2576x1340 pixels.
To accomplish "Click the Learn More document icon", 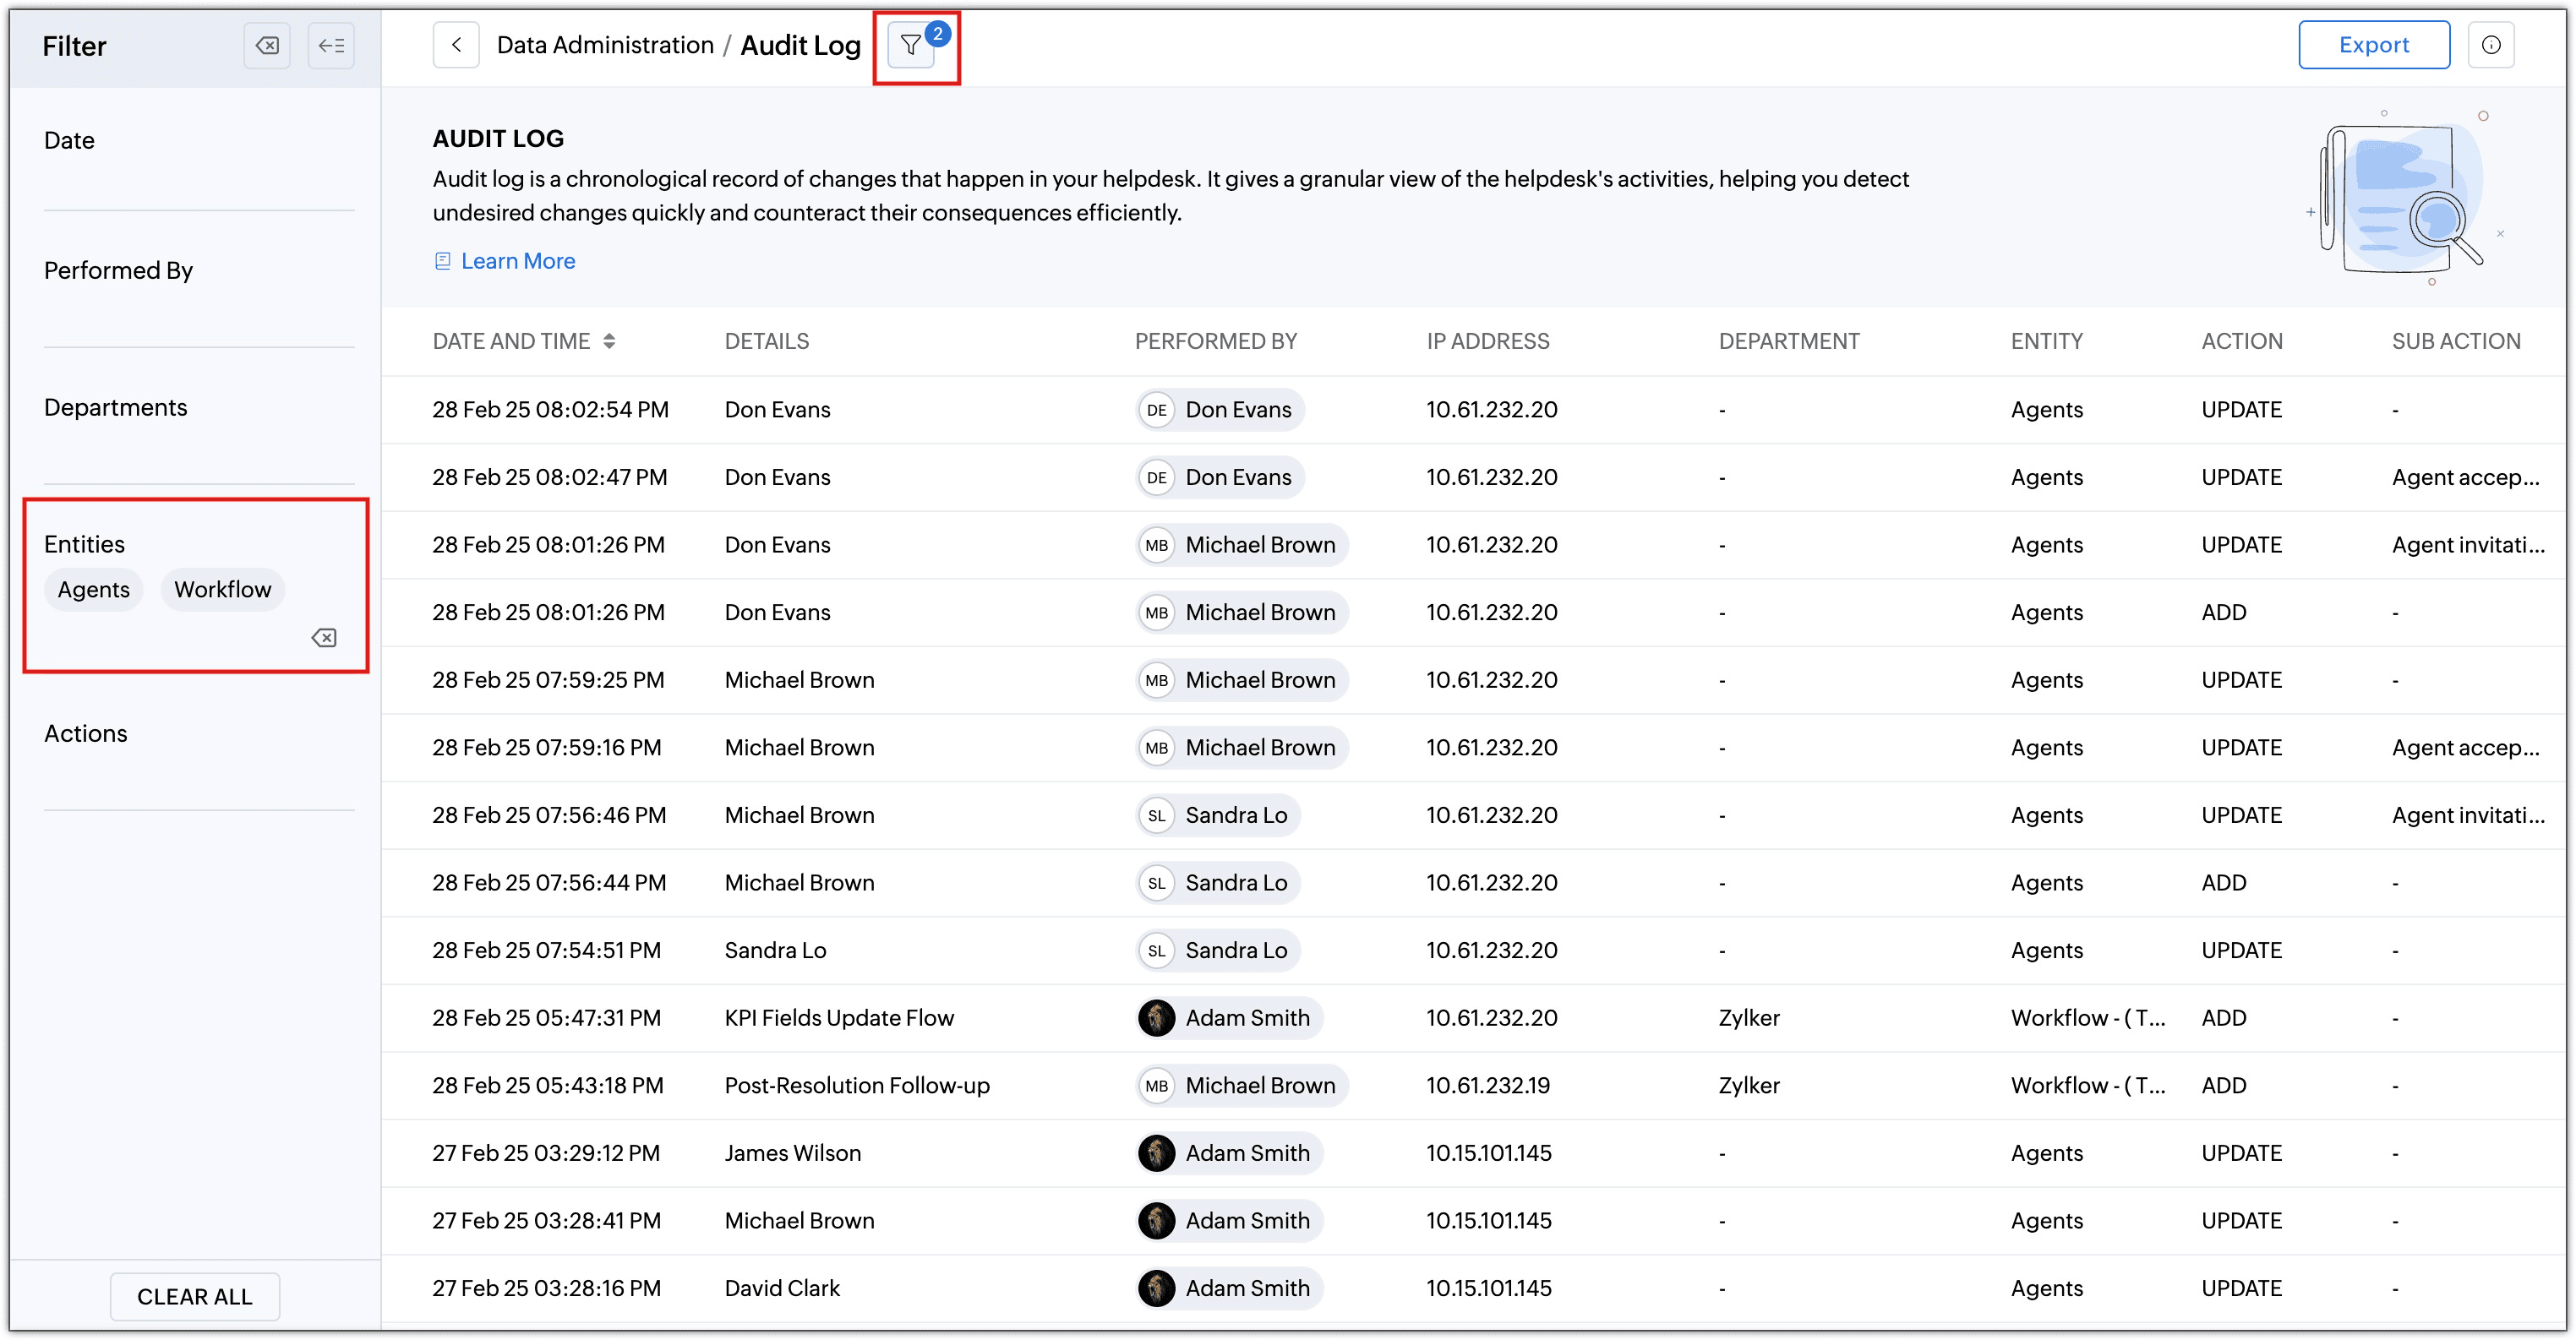I will tap(443, 261).
